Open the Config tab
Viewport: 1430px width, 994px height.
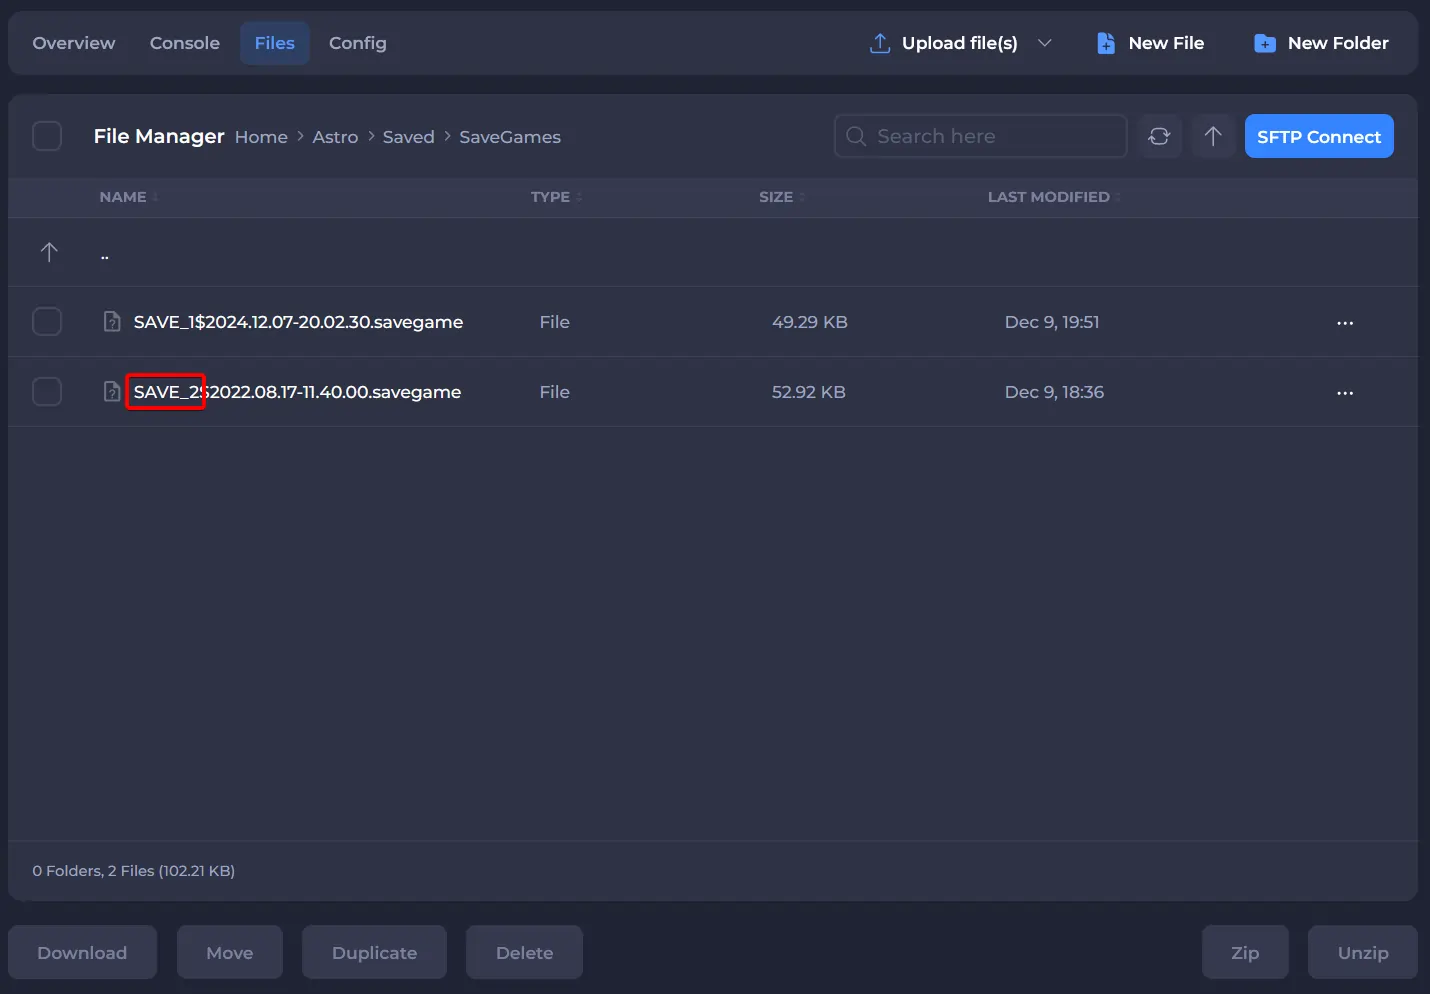358,43
